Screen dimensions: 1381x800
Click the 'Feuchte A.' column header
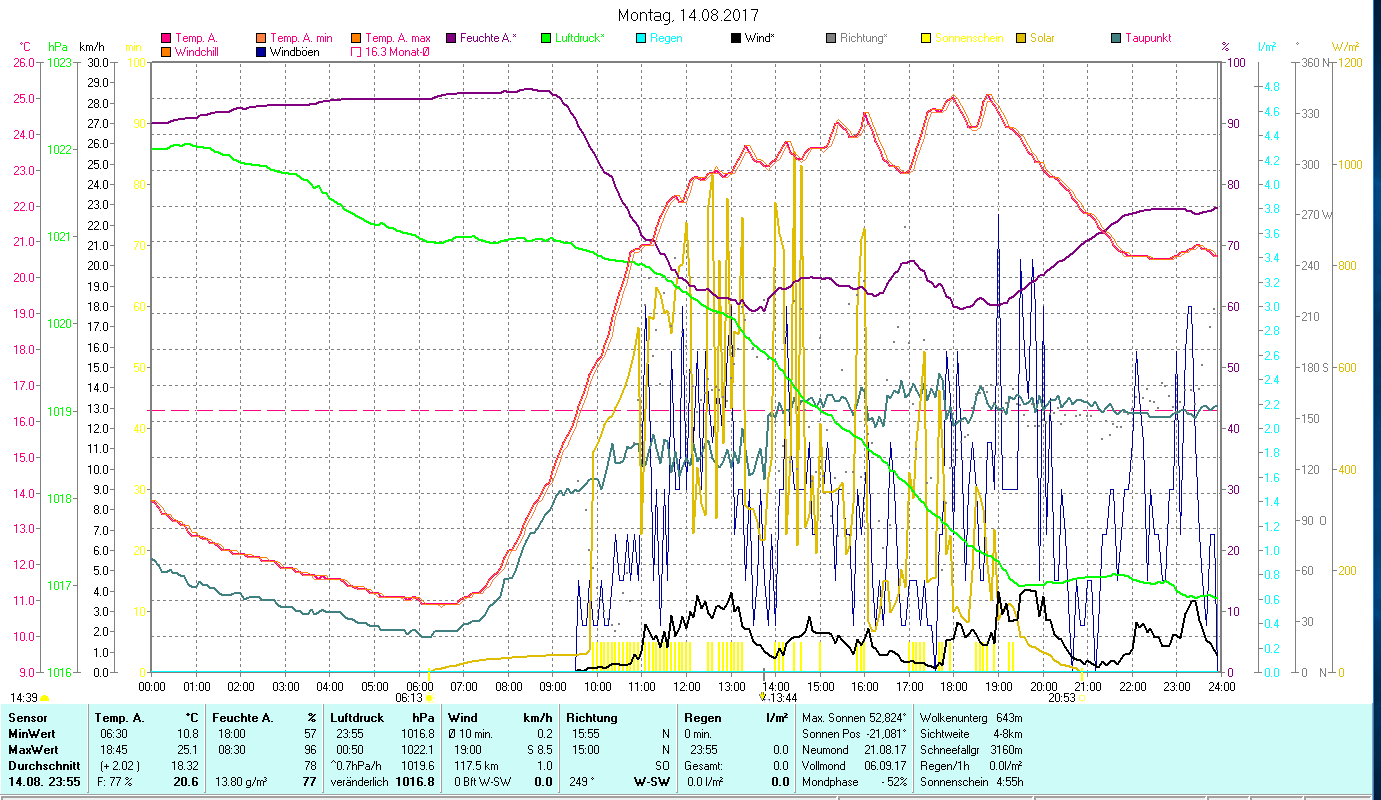click(243, 718)
